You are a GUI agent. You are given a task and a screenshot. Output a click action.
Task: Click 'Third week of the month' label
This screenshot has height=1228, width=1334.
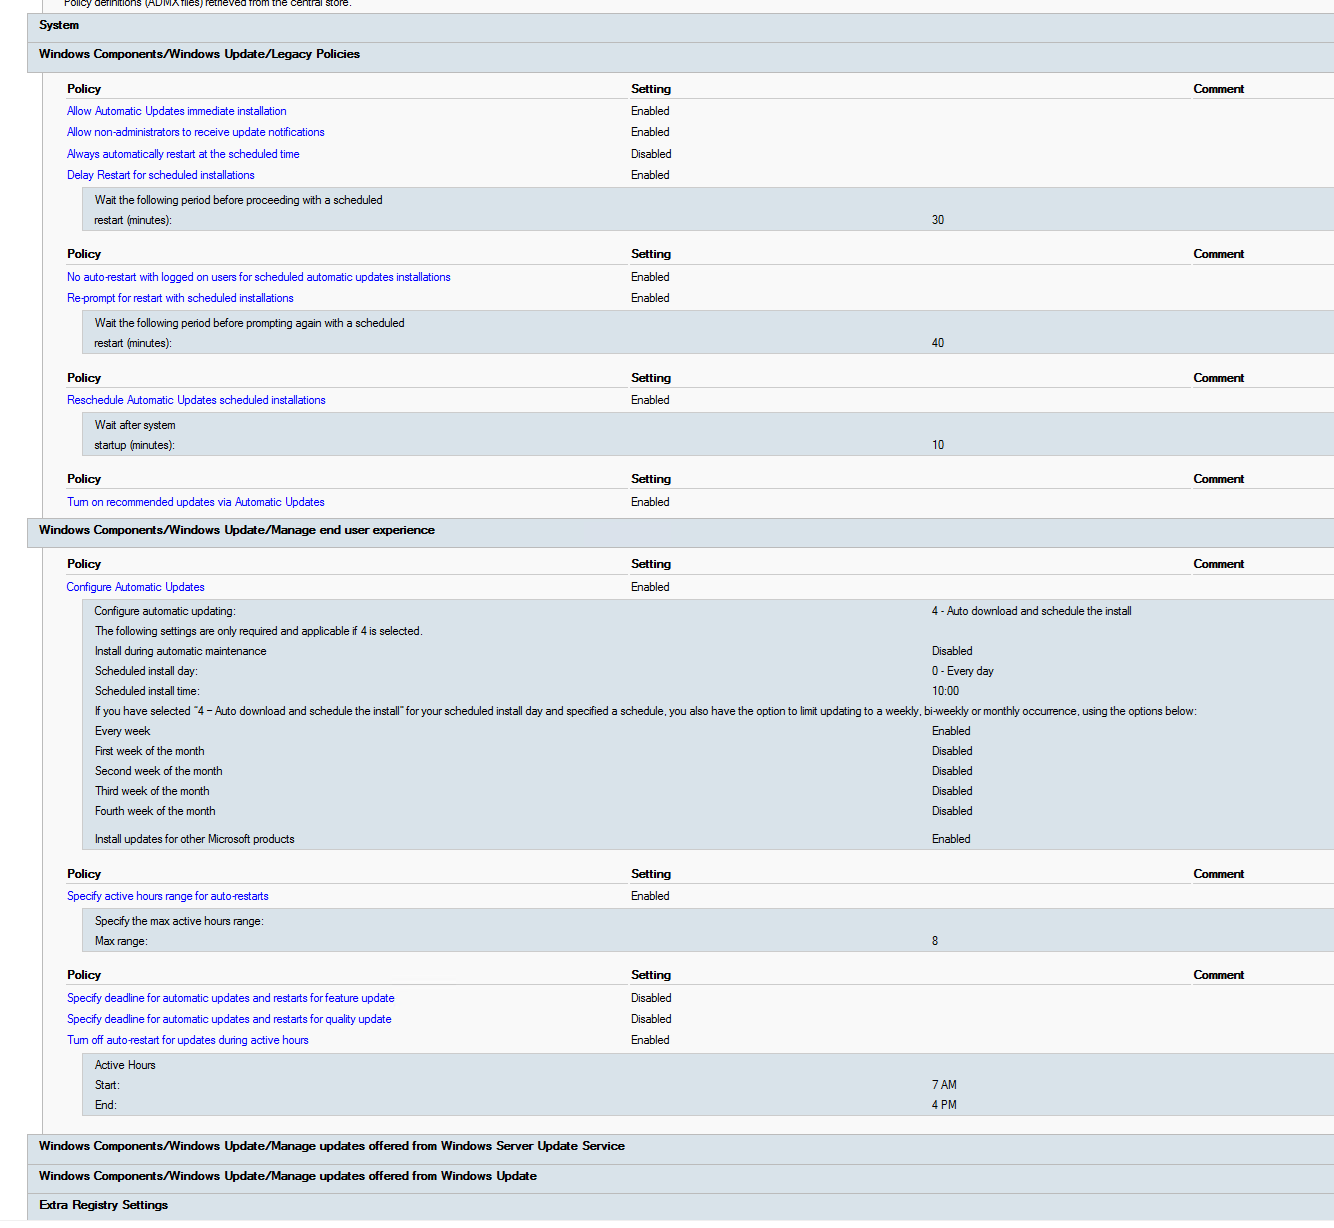point(152,791)
